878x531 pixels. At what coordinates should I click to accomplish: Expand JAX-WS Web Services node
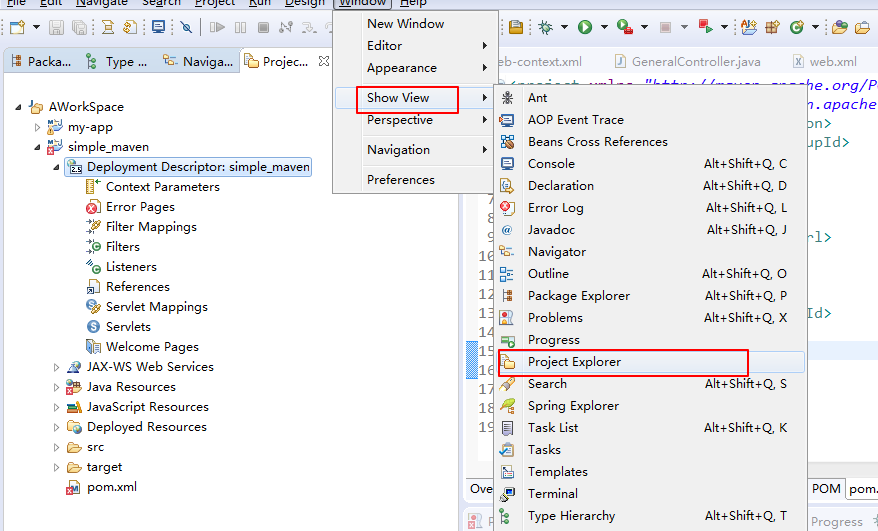pyautogui.click(x=57, y=367)
